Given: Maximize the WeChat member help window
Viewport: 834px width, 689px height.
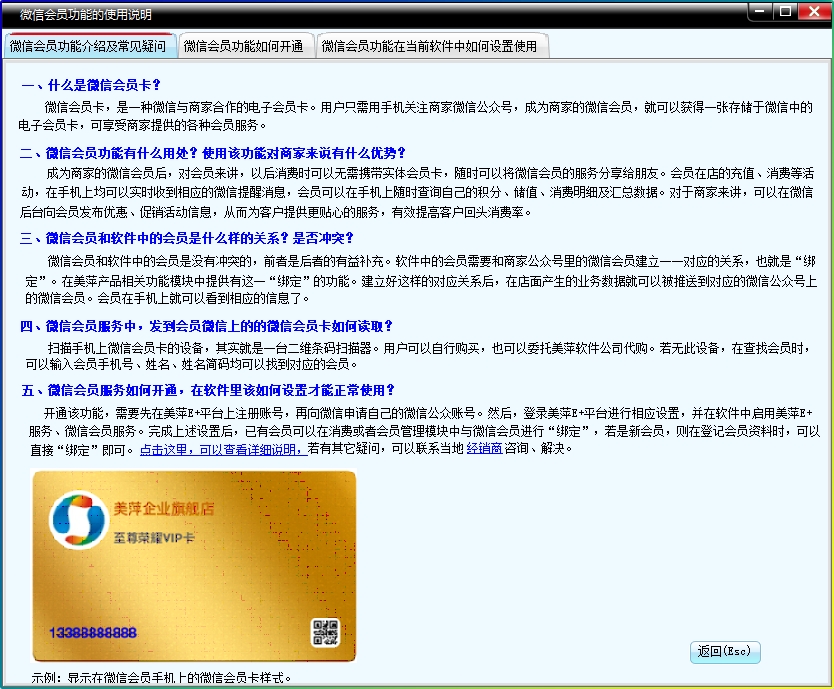Looking at the screenshot, I should (785, 11).
